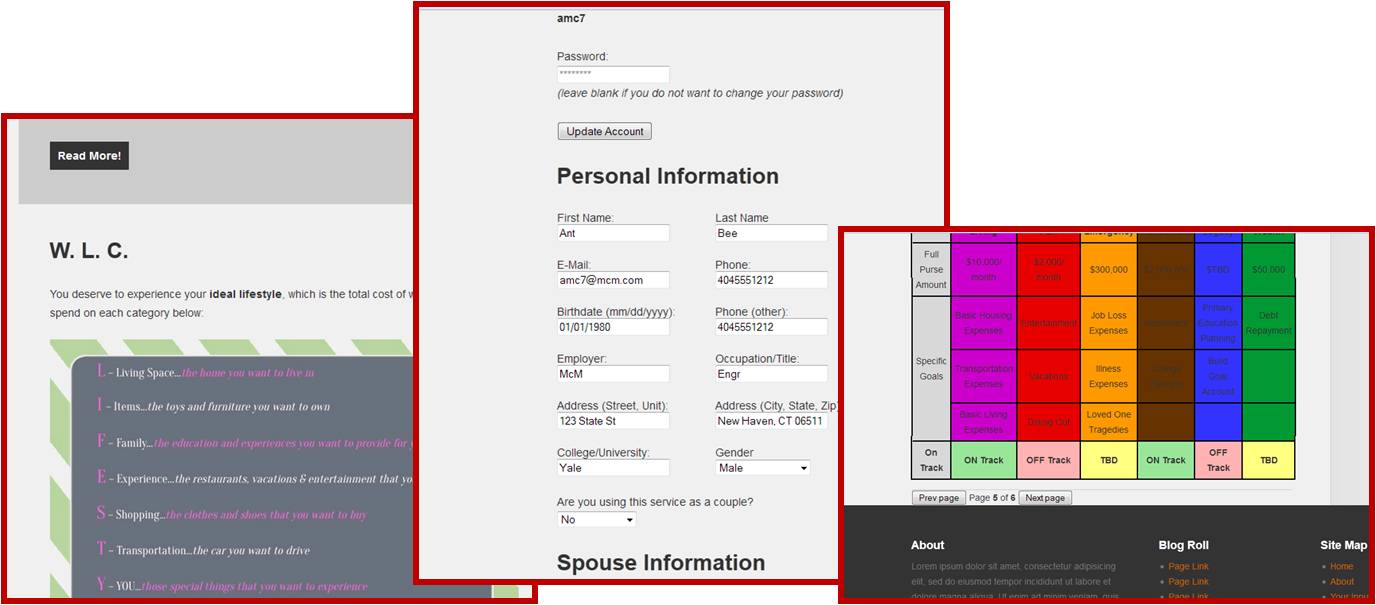Open the Home link in Site Map
Screen dimensions: 1376x605
1341,567
